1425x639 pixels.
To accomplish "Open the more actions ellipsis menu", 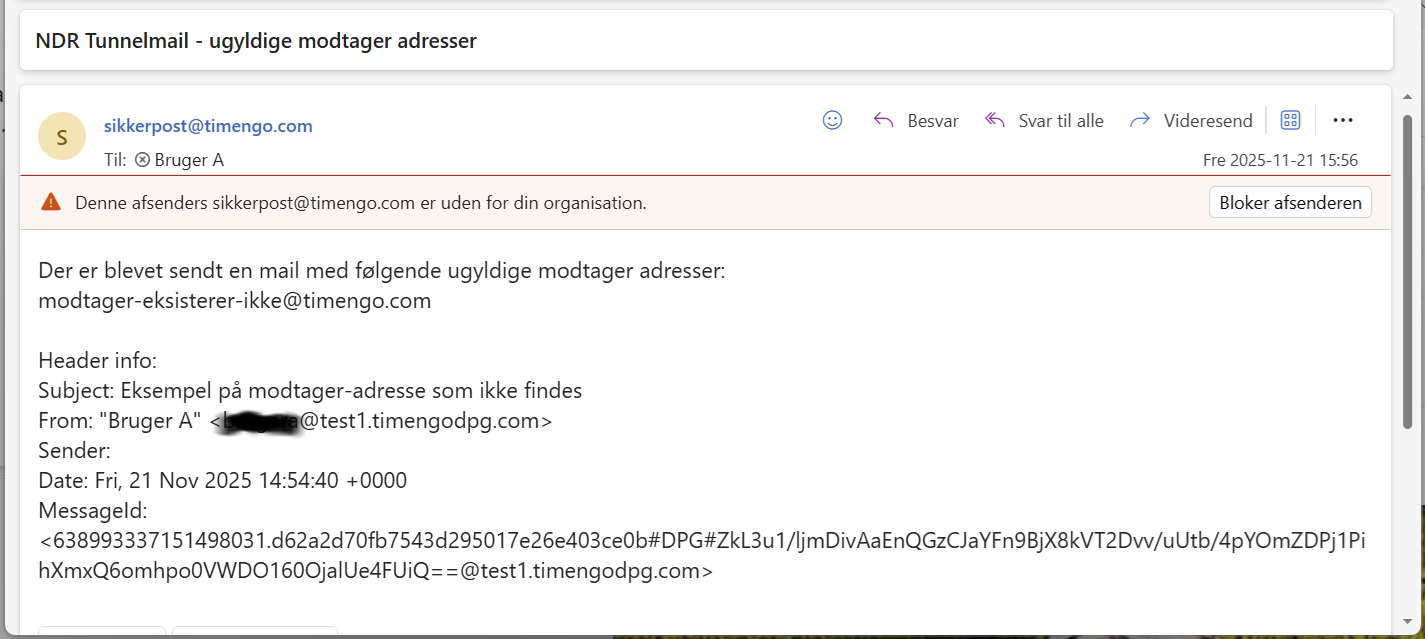I will (x=1343, y=121).
